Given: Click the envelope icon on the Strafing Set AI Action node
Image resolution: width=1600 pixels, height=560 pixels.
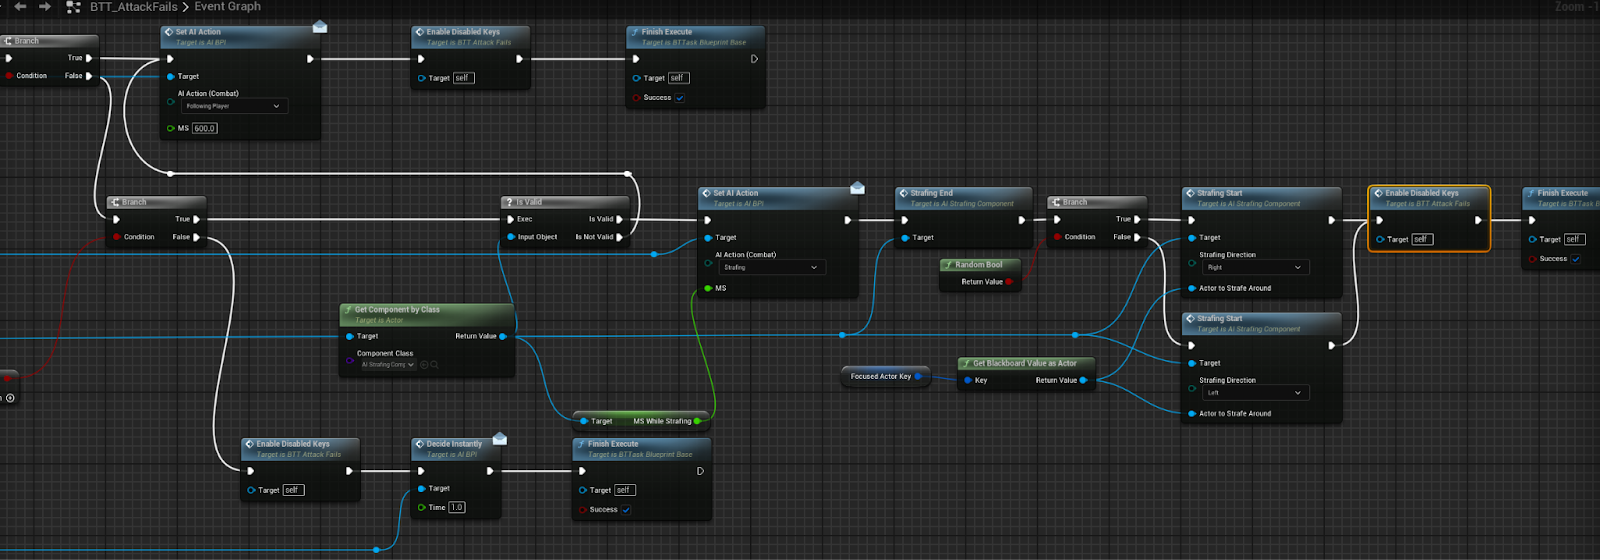Looking at the screenshot, I should click(x=857, y=188).
